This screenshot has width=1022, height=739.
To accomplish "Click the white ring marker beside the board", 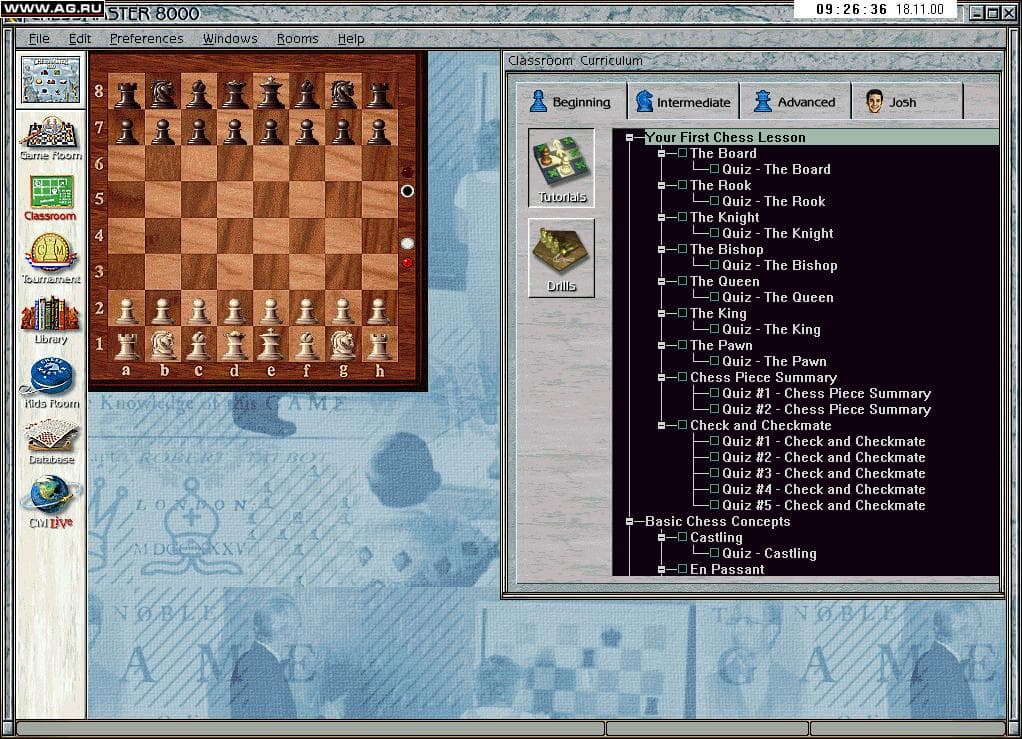I will coord(407,191).
